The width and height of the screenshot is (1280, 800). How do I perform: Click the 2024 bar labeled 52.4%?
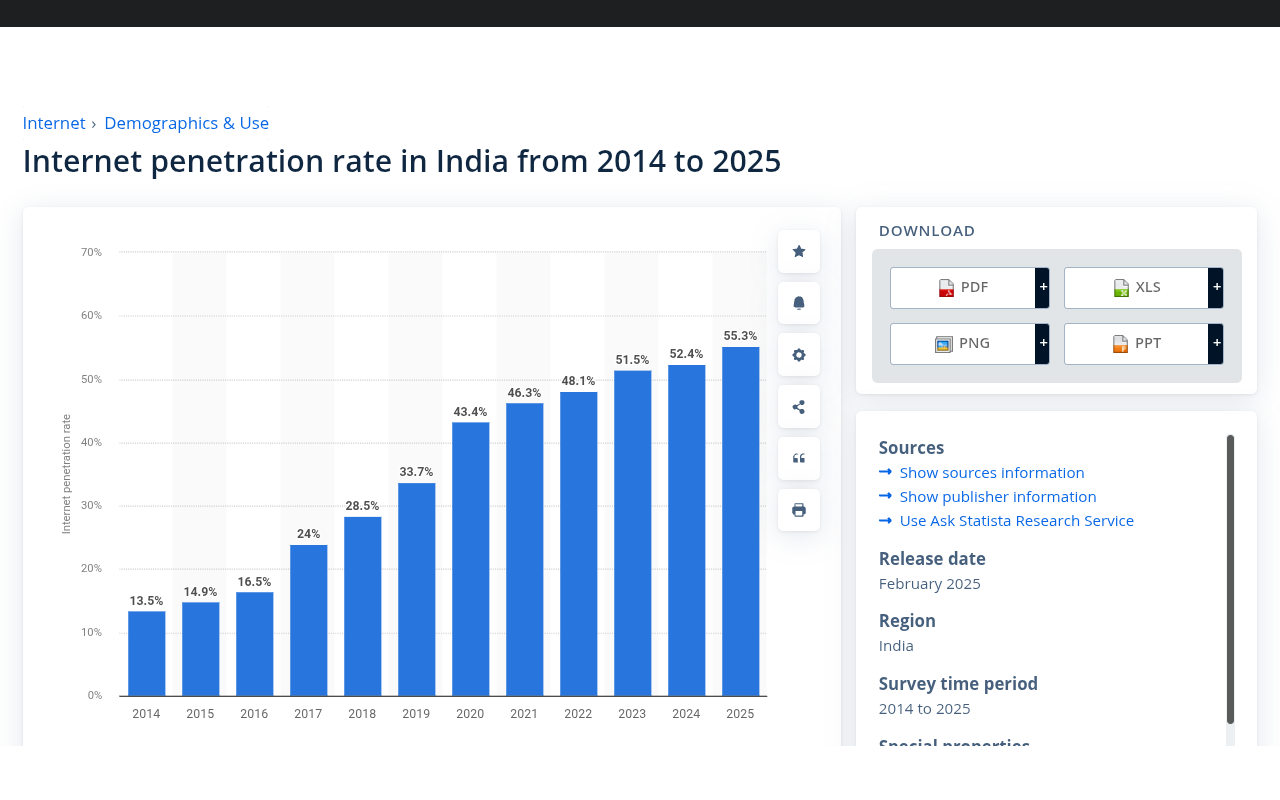click(686, 530)
